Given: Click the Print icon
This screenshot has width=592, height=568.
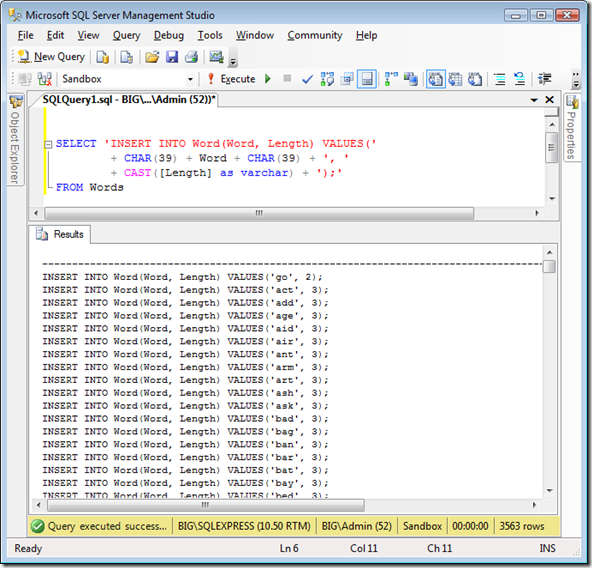Looking at the screenshot, I should pyautogui.click(x=191, y=57).
